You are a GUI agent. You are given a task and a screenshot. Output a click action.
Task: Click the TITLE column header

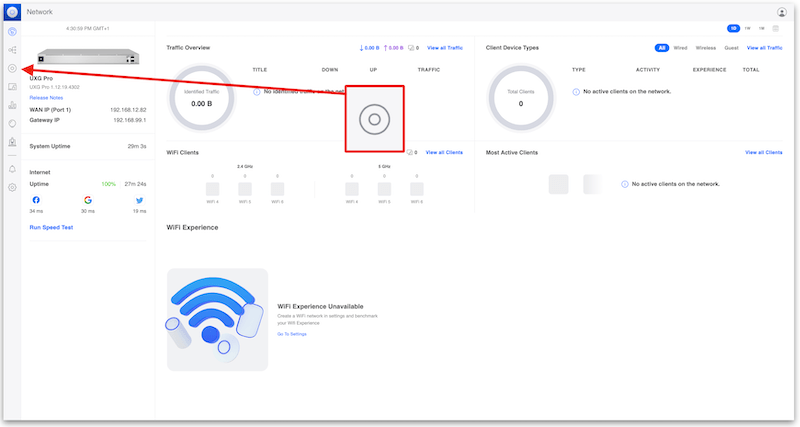[260, 70]
